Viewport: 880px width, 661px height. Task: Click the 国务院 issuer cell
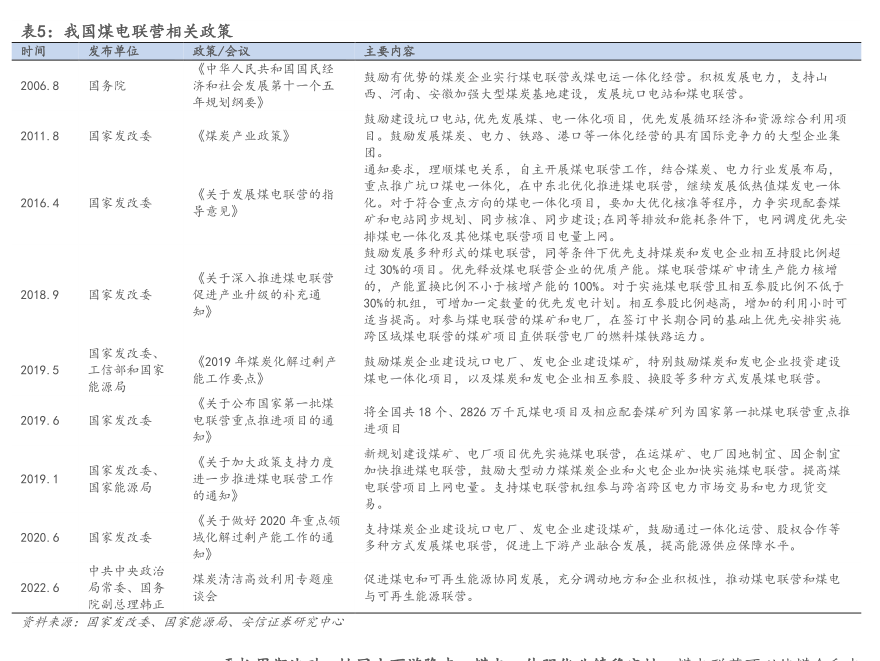(107, 86)
